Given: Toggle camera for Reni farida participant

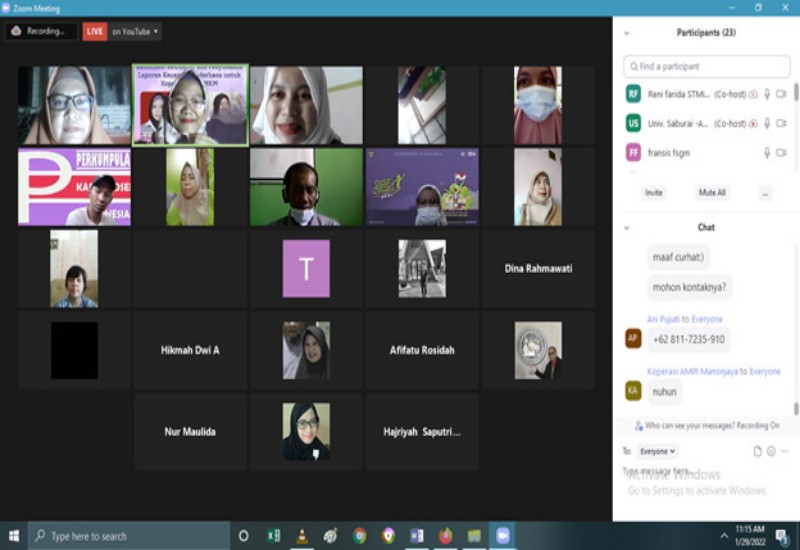Looking at the screenshot, I should [x=781, y=94].
